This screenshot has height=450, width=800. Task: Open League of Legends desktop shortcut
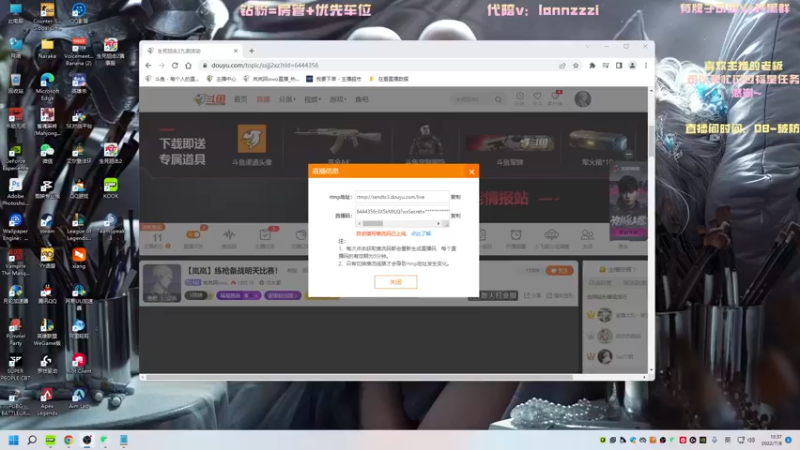pos(79,227)
